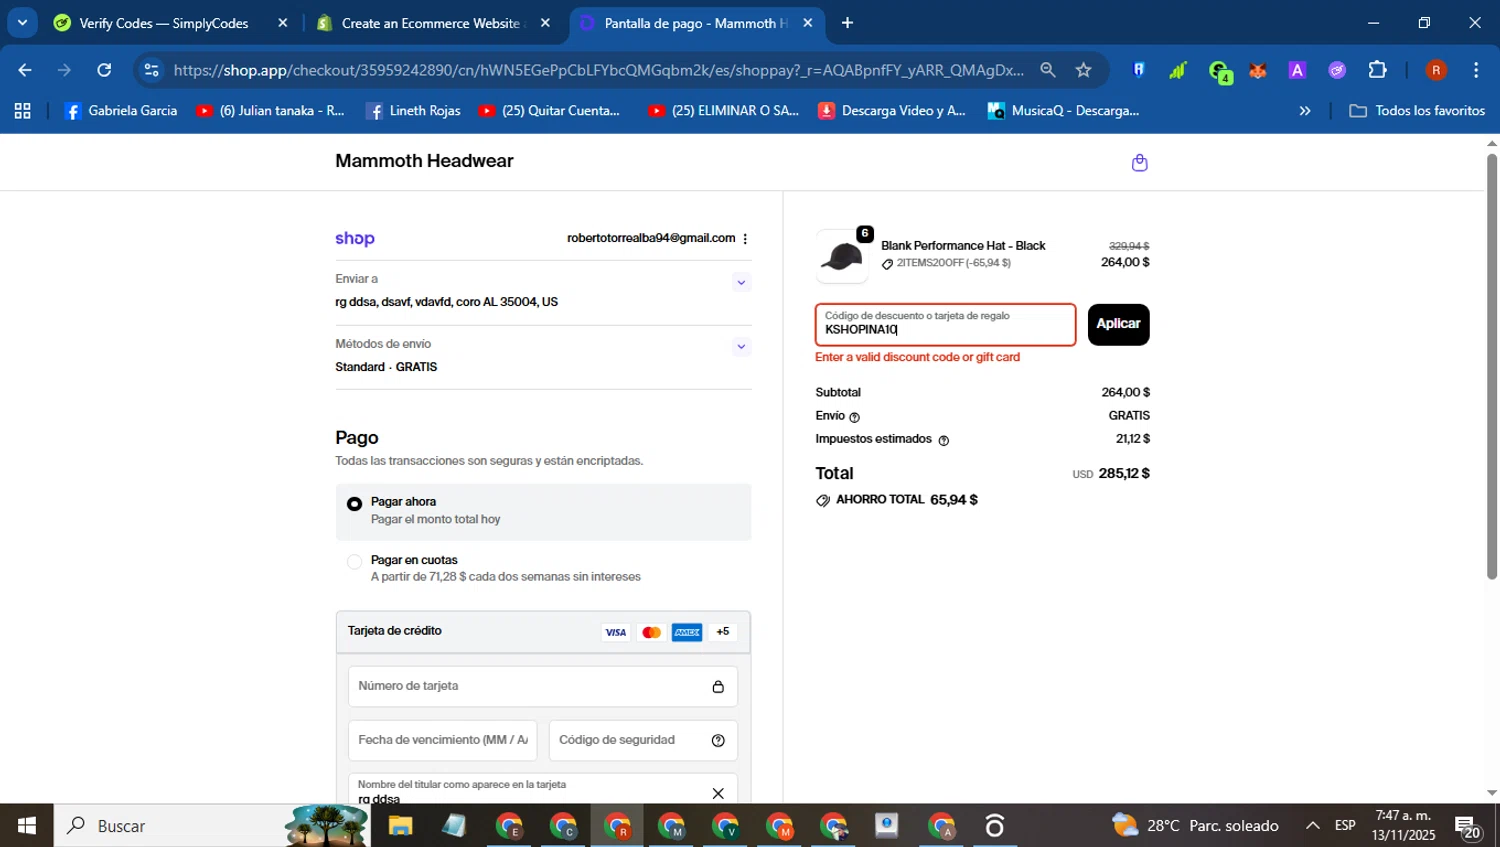This screenshot has width=1500, height=847.
Task: Reload the current page
Action: pos(104,70)
